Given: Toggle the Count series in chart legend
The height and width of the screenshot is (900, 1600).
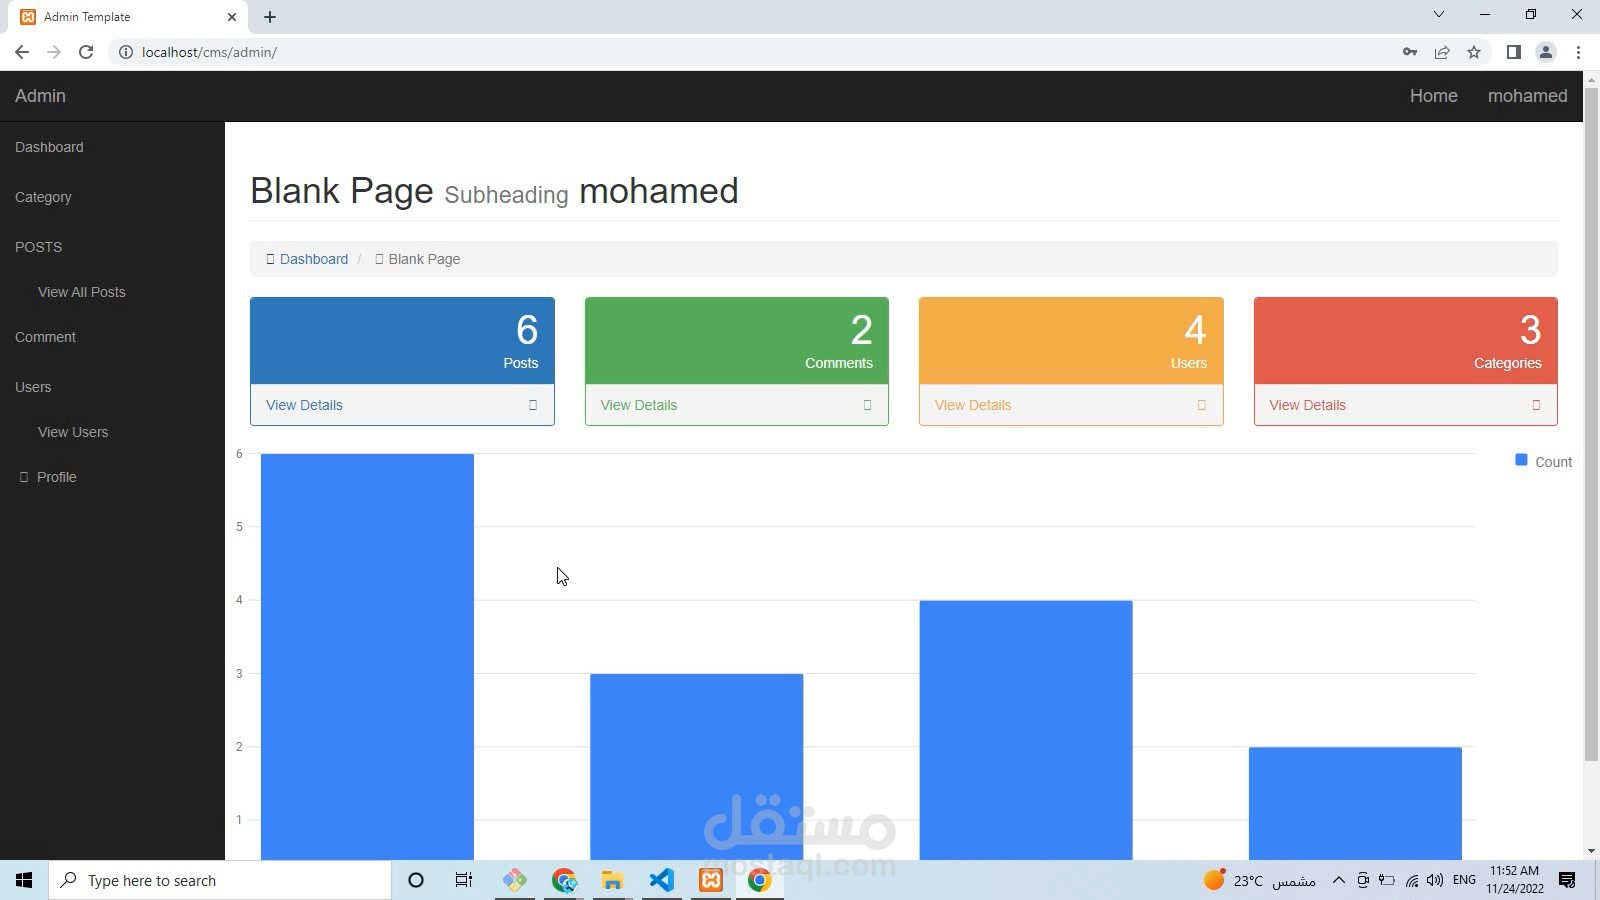Looking at the screenshot, I should pyautogui.click(x=1542, y=461).
